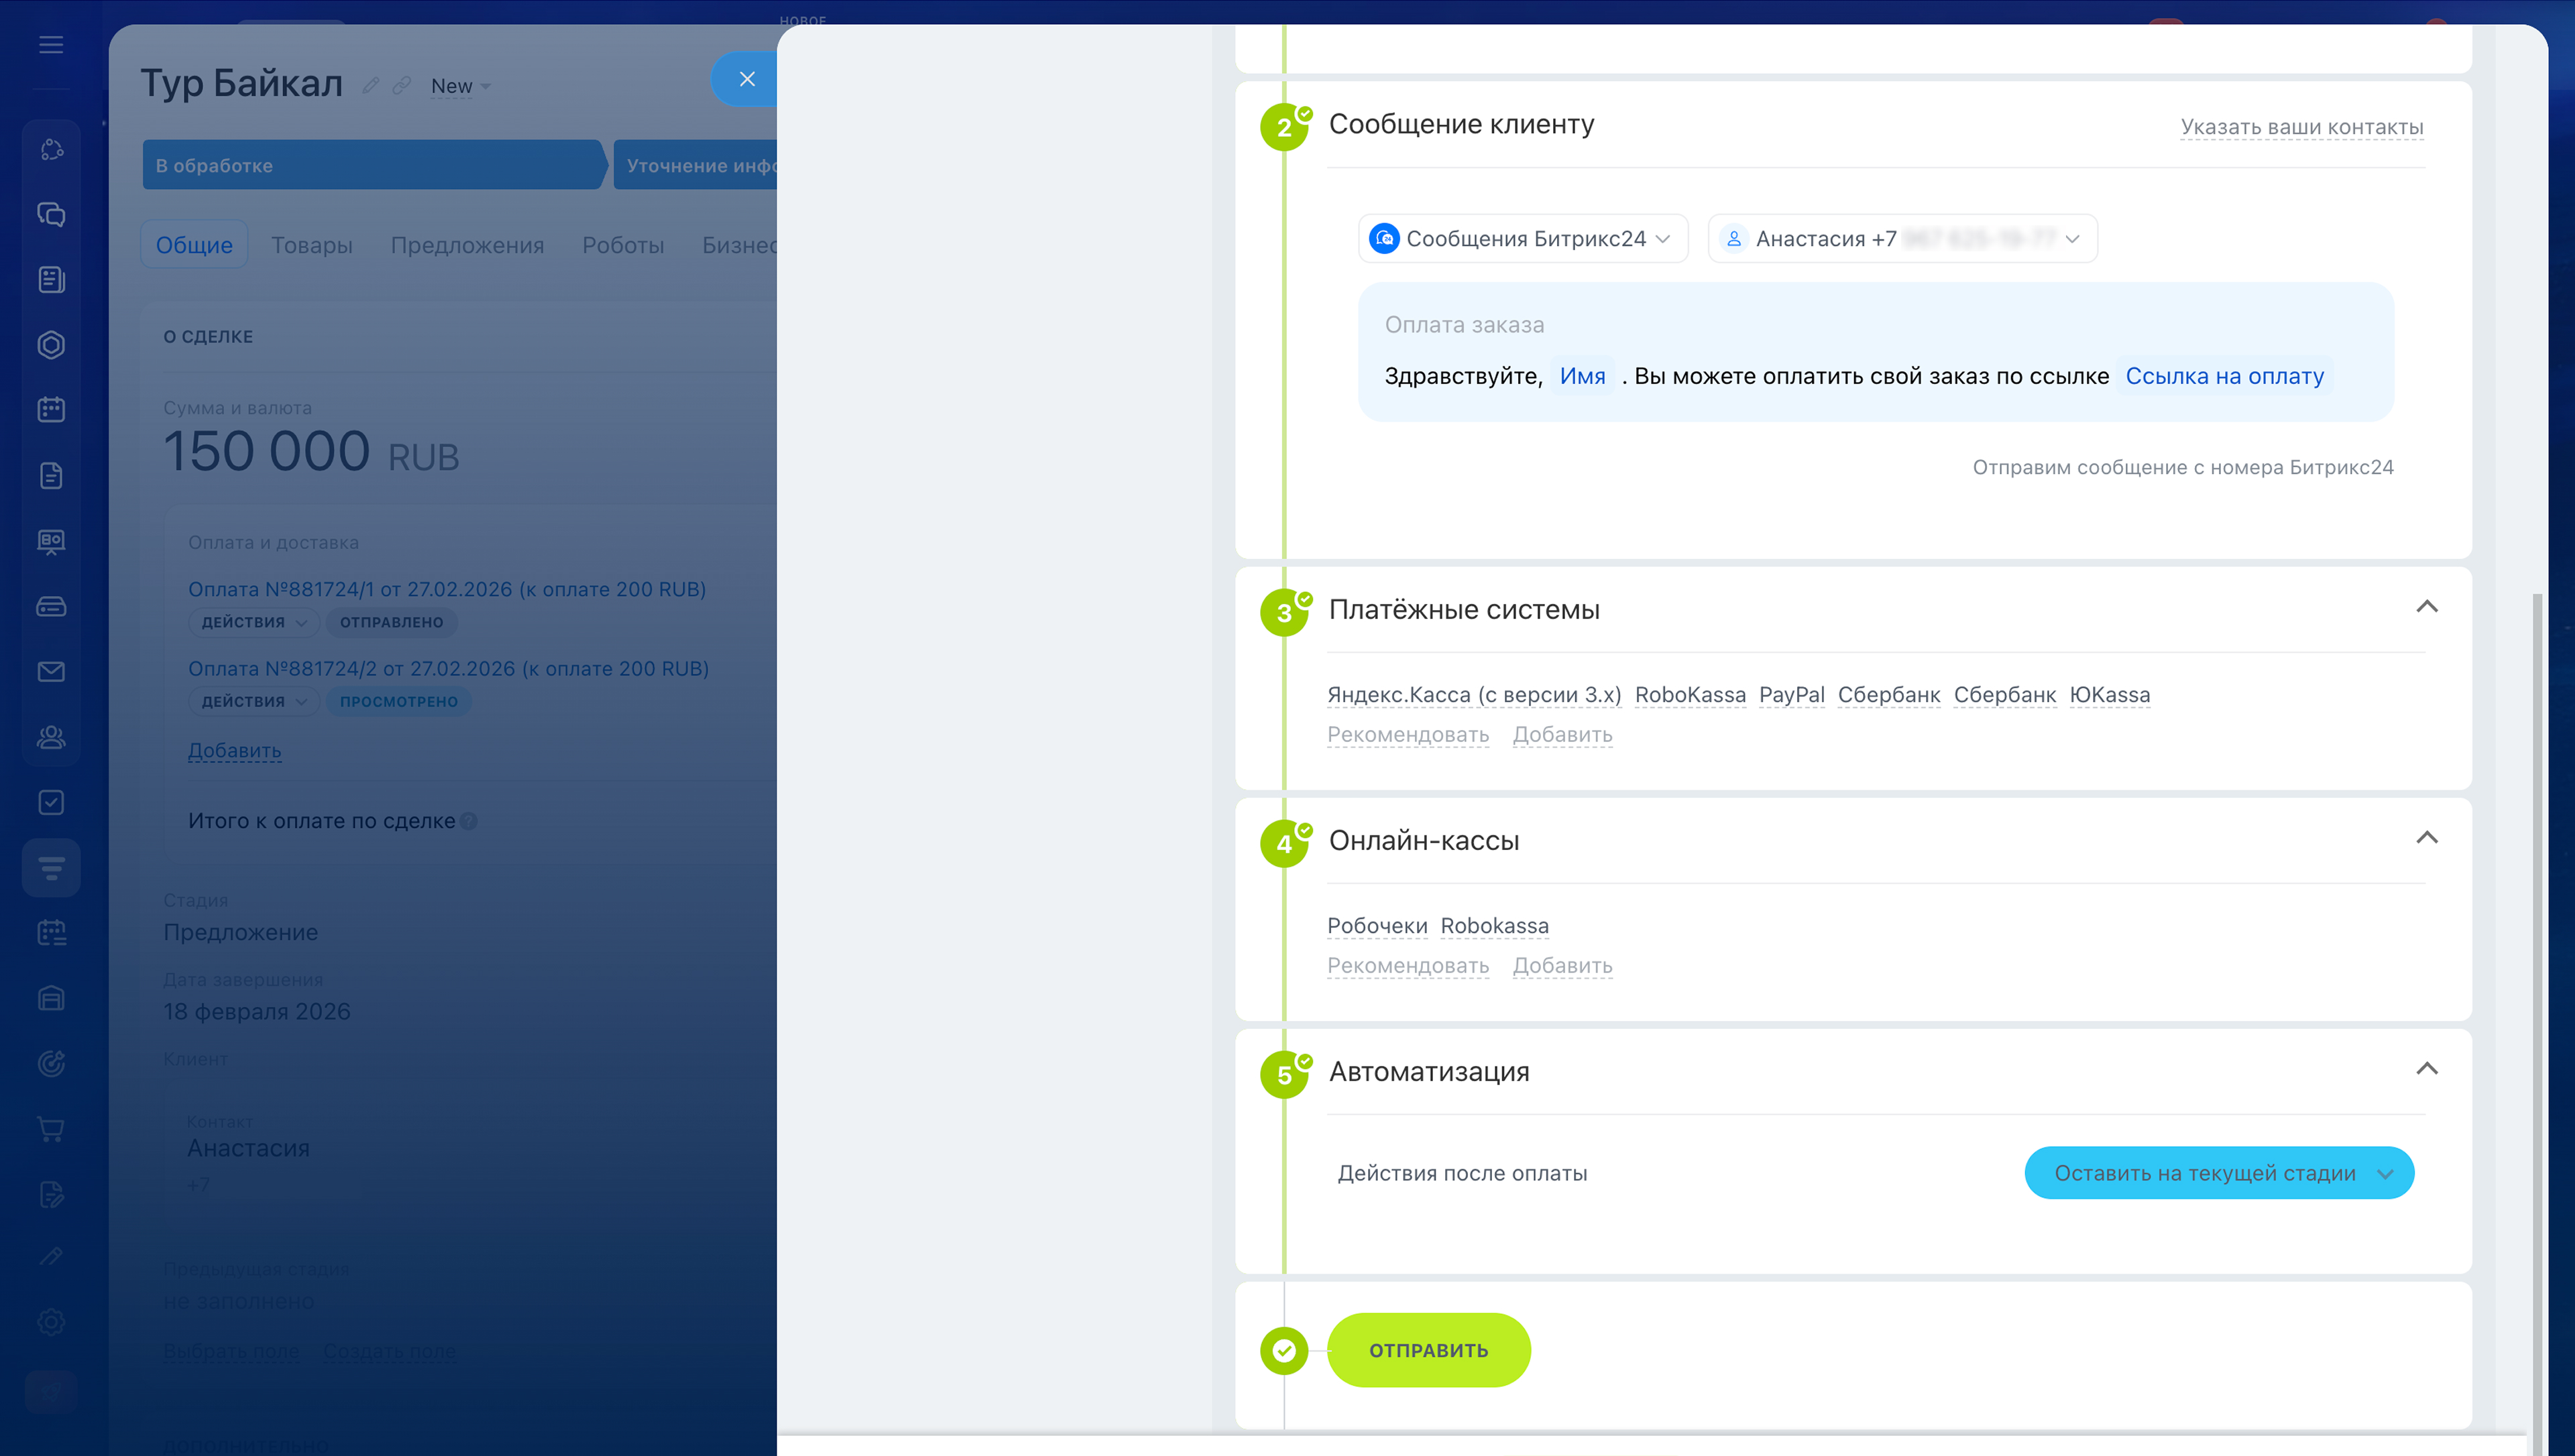Viewport: 2575px width, 1456px height.
Task: Click the green checkmark circle beside Отправить
Action: [x=1284, y=1351]
